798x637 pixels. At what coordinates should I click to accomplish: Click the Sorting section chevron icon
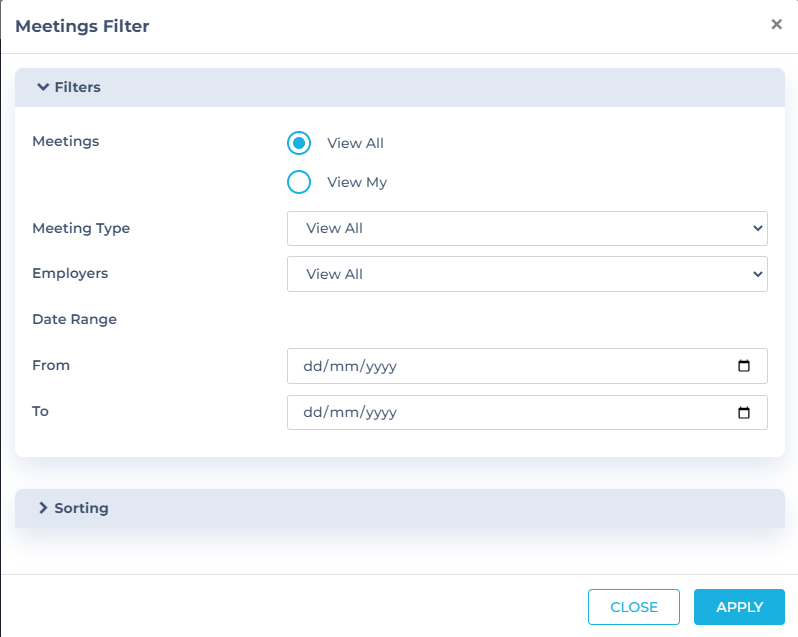(x=43, y=508)
